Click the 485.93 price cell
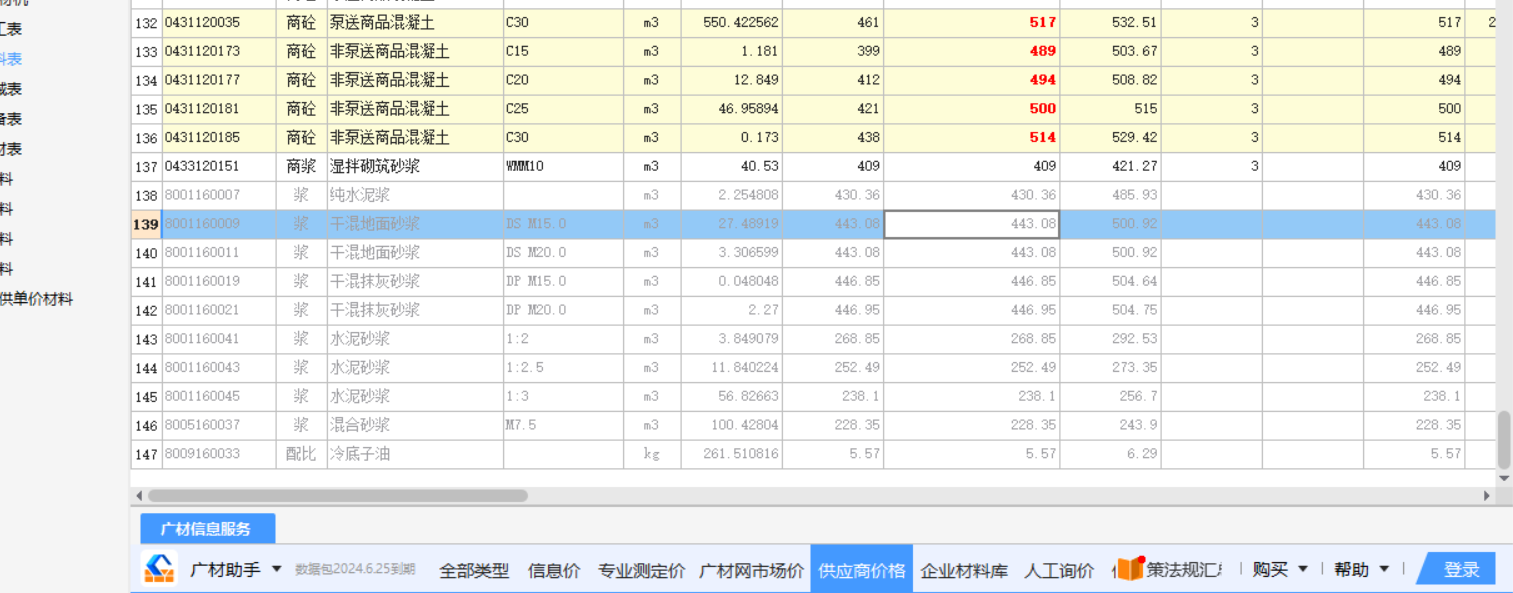1513x593 pixels. coord(1111,195)
